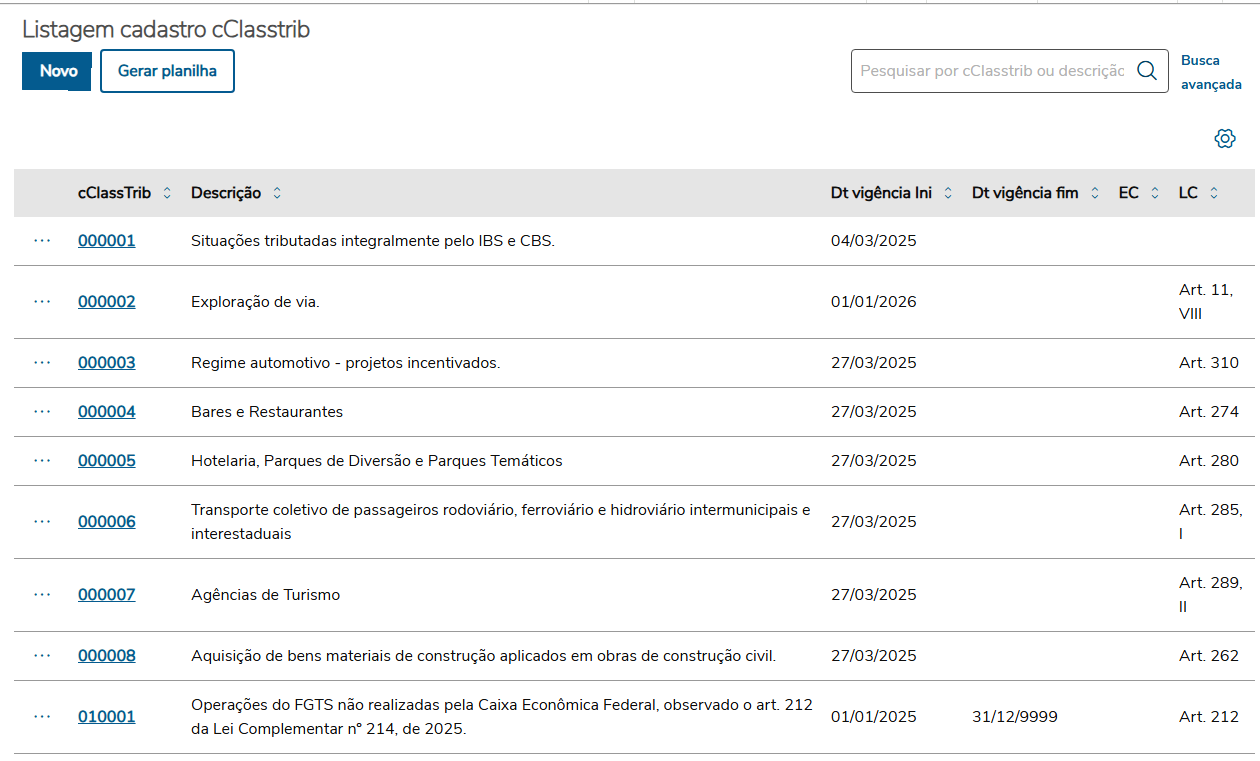The height and width of the screenshot is (761, 1260).
Task: Sort by Dt vigência Ini
Action: click(x=948, y=193)
